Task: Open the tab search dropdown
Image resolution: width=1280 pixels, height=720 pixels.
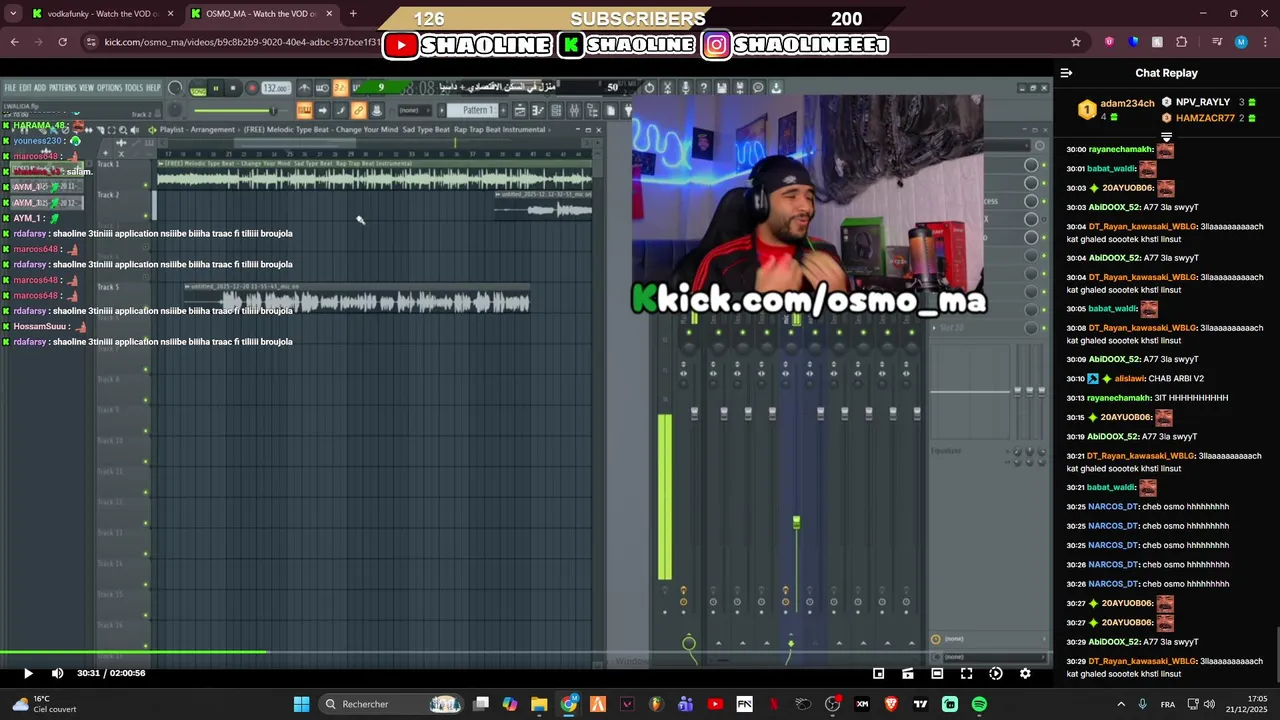Action: [x=13, y=14]
